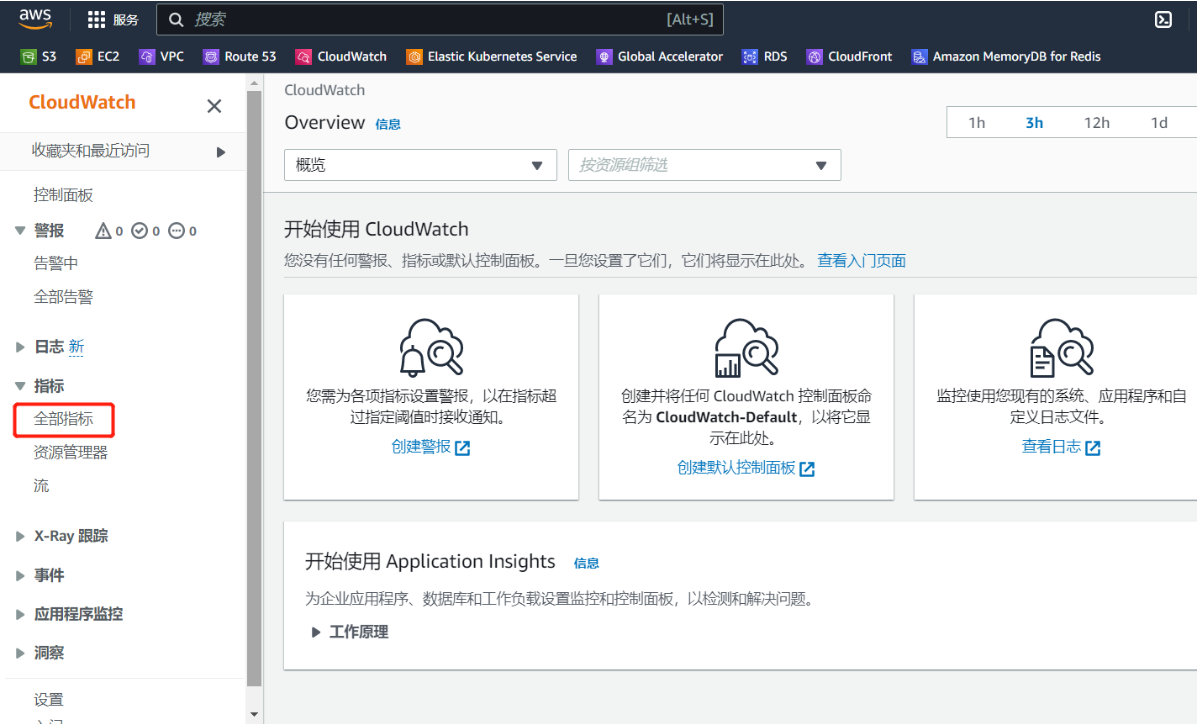The height and width of the screenshot is (724, 1199).
Task: Click the sidebar vertical scrollbar
Action: point(254,389)
